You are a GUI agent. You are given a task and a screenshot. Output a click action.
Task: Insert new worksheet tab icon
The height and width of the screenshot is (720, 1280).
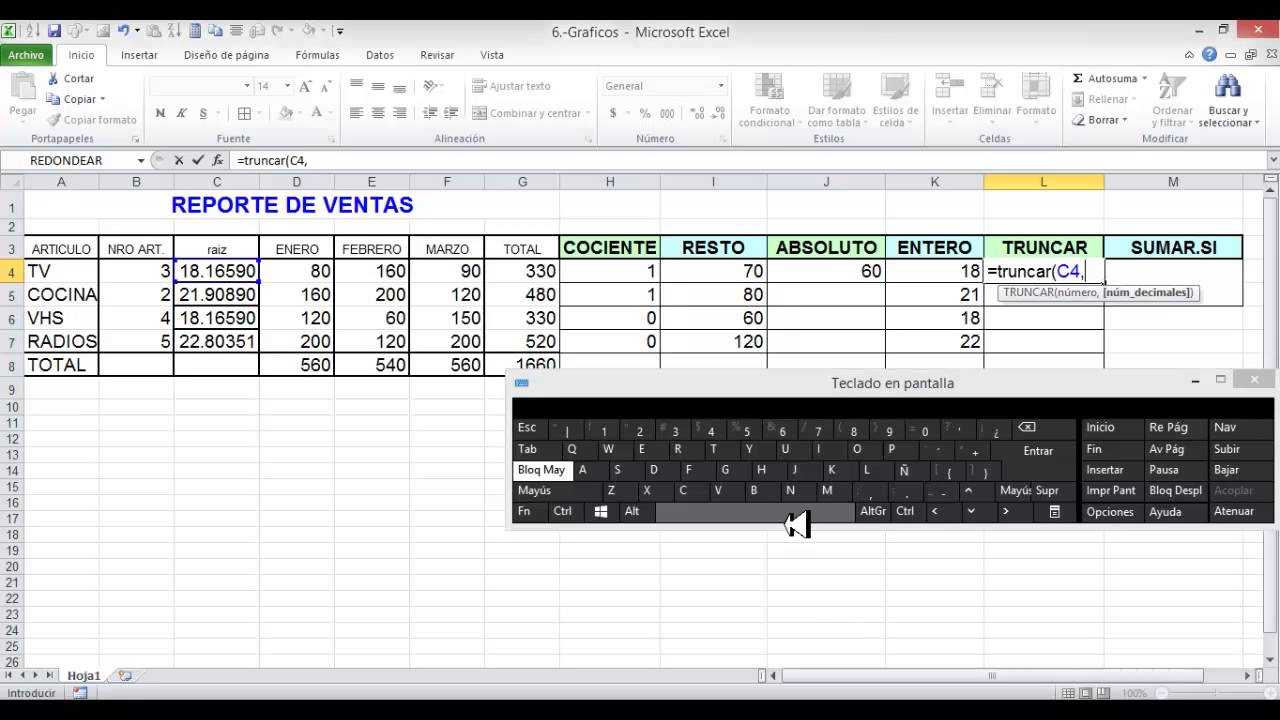(x=125, y=676)
